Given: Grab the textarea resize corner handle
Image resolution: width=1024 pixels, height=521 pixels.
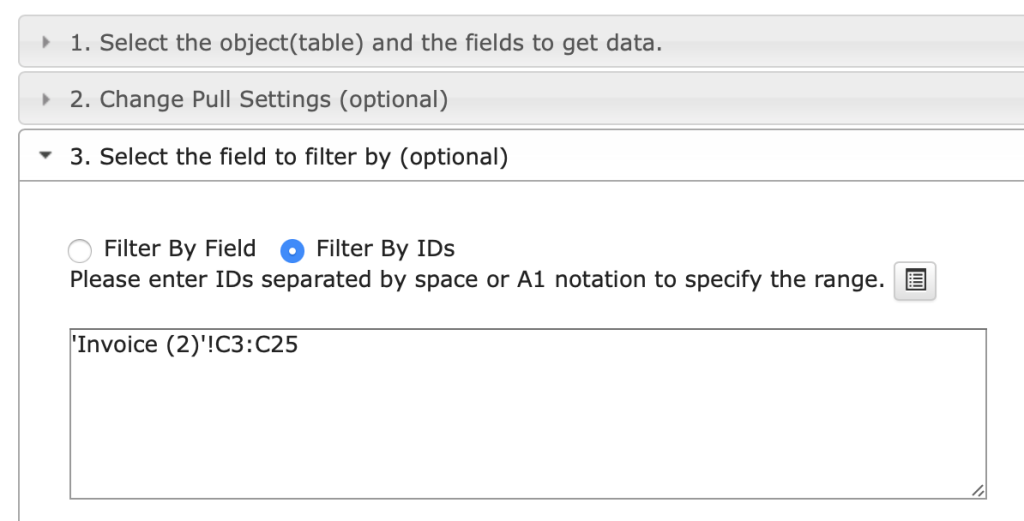Looking at the screenshot, I should (x=978, y=491).
